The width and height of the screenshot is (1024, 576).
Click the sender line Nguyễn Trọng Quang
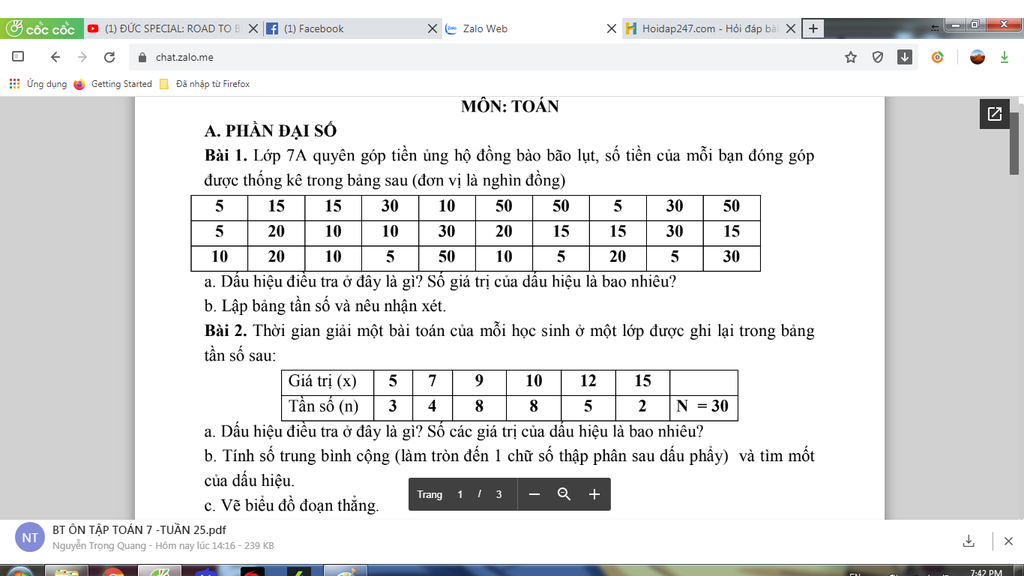click(163, 545)
